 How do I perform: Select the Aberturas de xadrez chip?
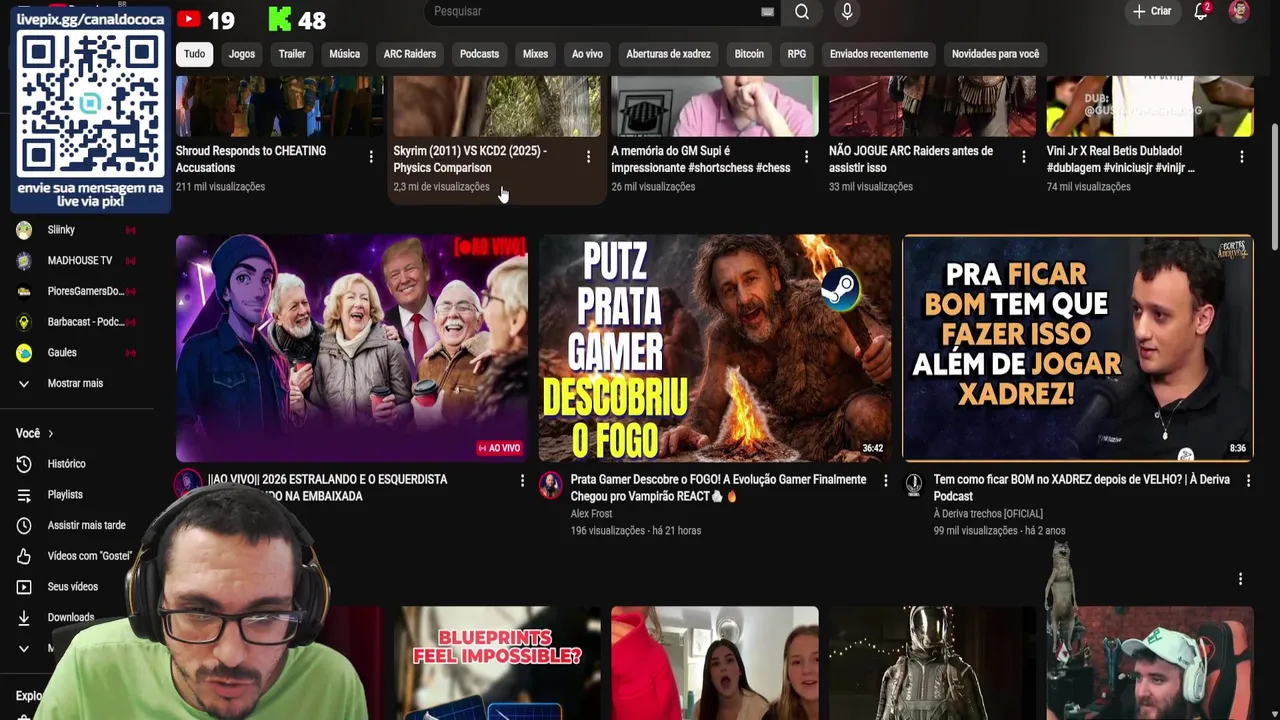point(668,54)
